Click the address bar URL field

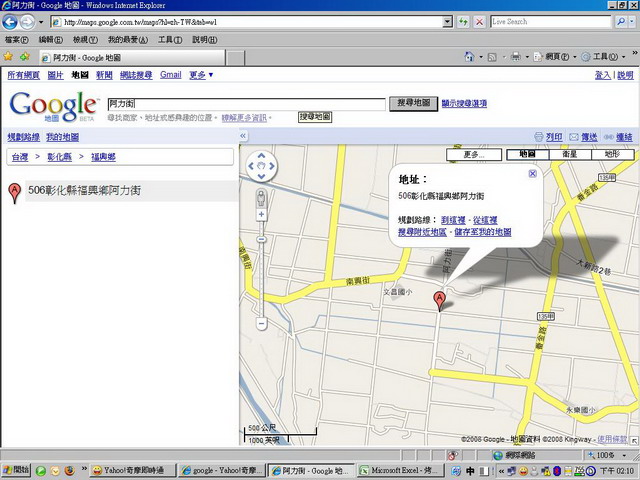(247, 22)
